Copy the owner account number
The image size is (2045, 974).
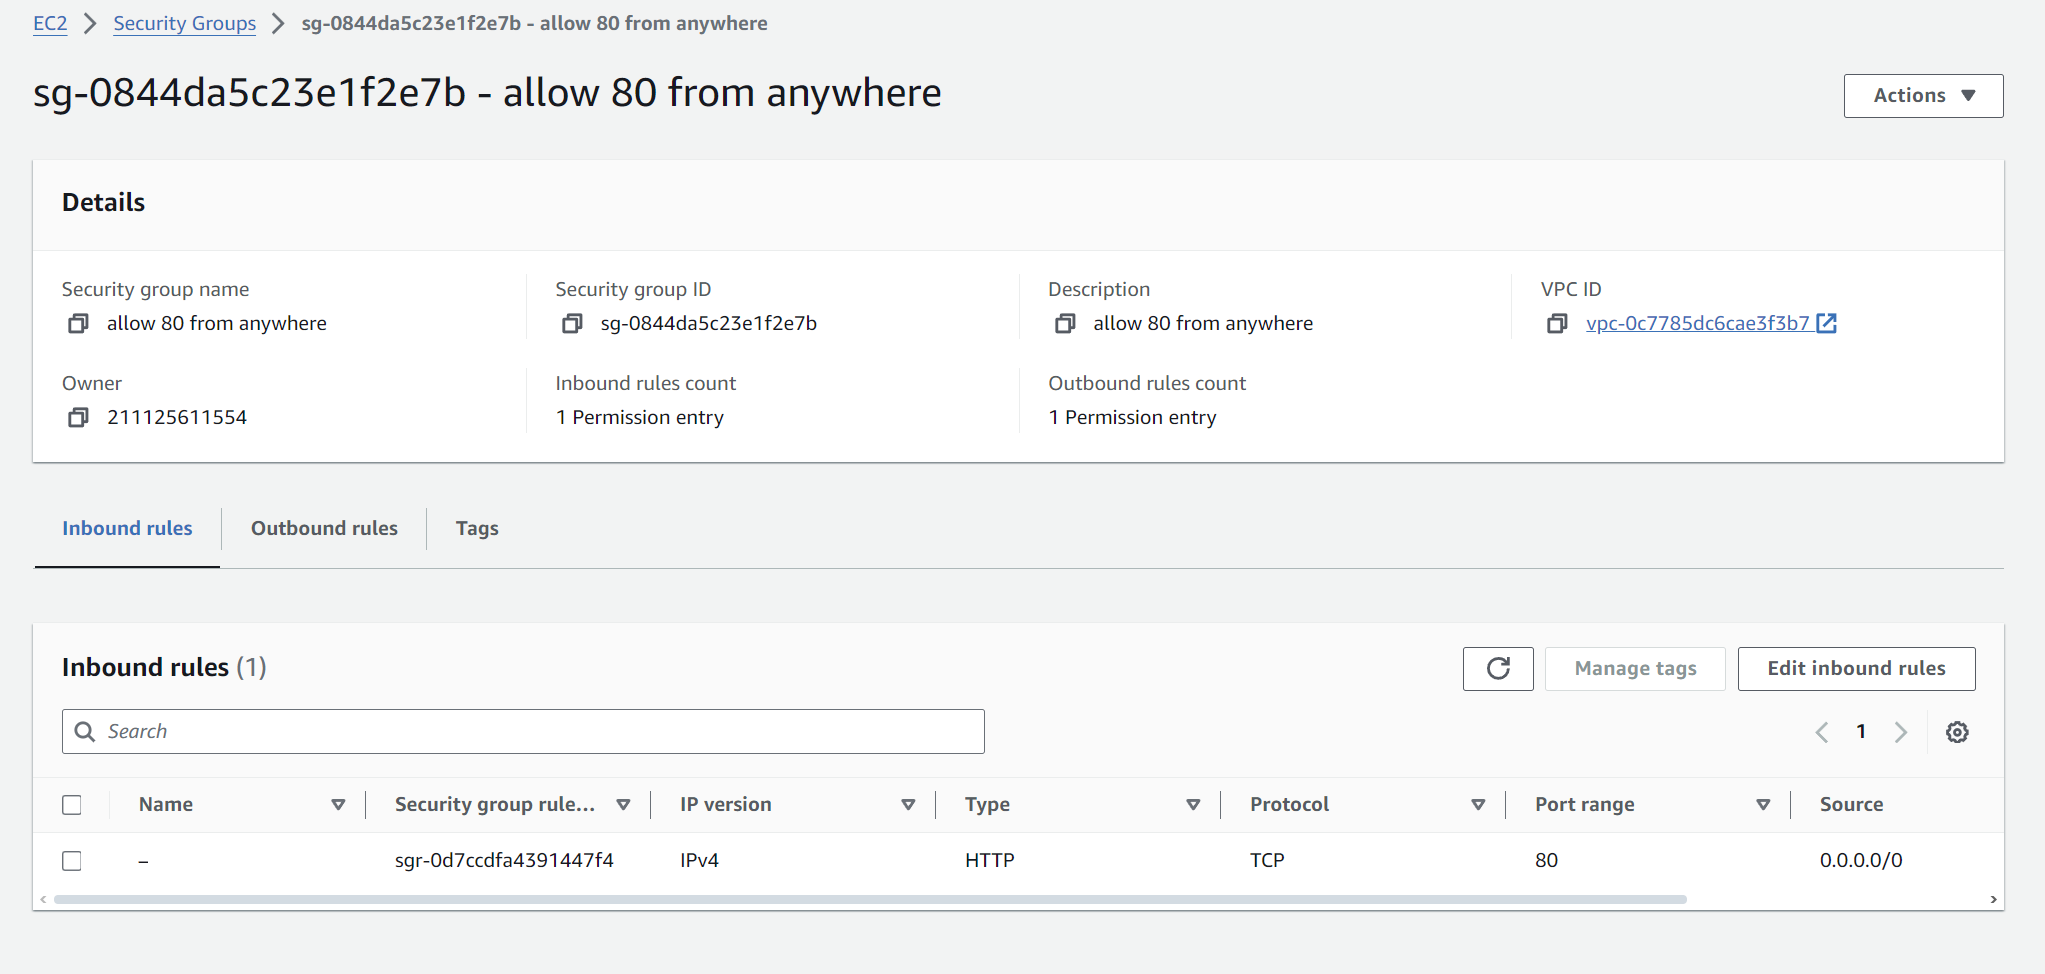(78, 418)
